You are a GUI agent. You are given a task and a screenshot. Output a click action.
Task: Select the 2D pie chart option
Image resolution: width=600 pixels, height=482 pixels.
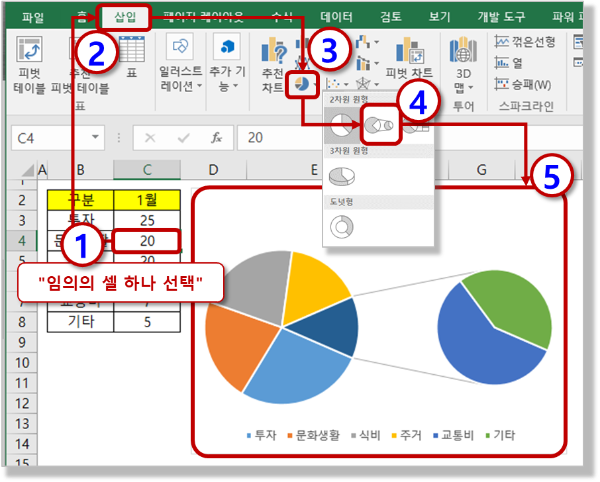[x=342, y=125]
